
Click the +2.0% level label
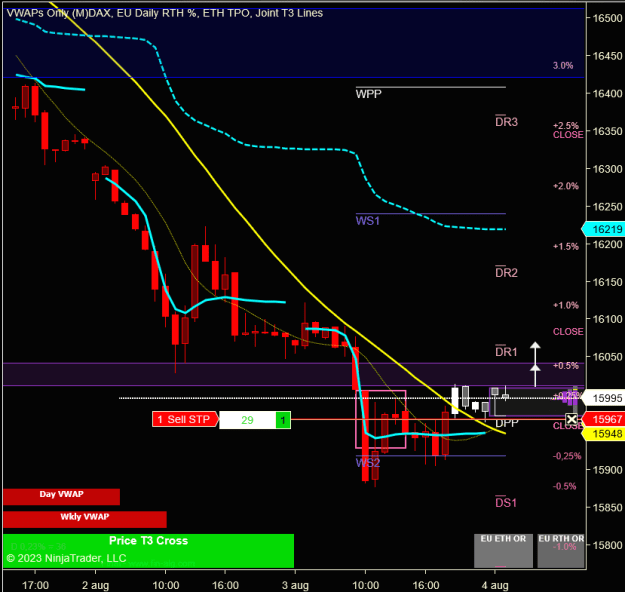tap(566, 186)
